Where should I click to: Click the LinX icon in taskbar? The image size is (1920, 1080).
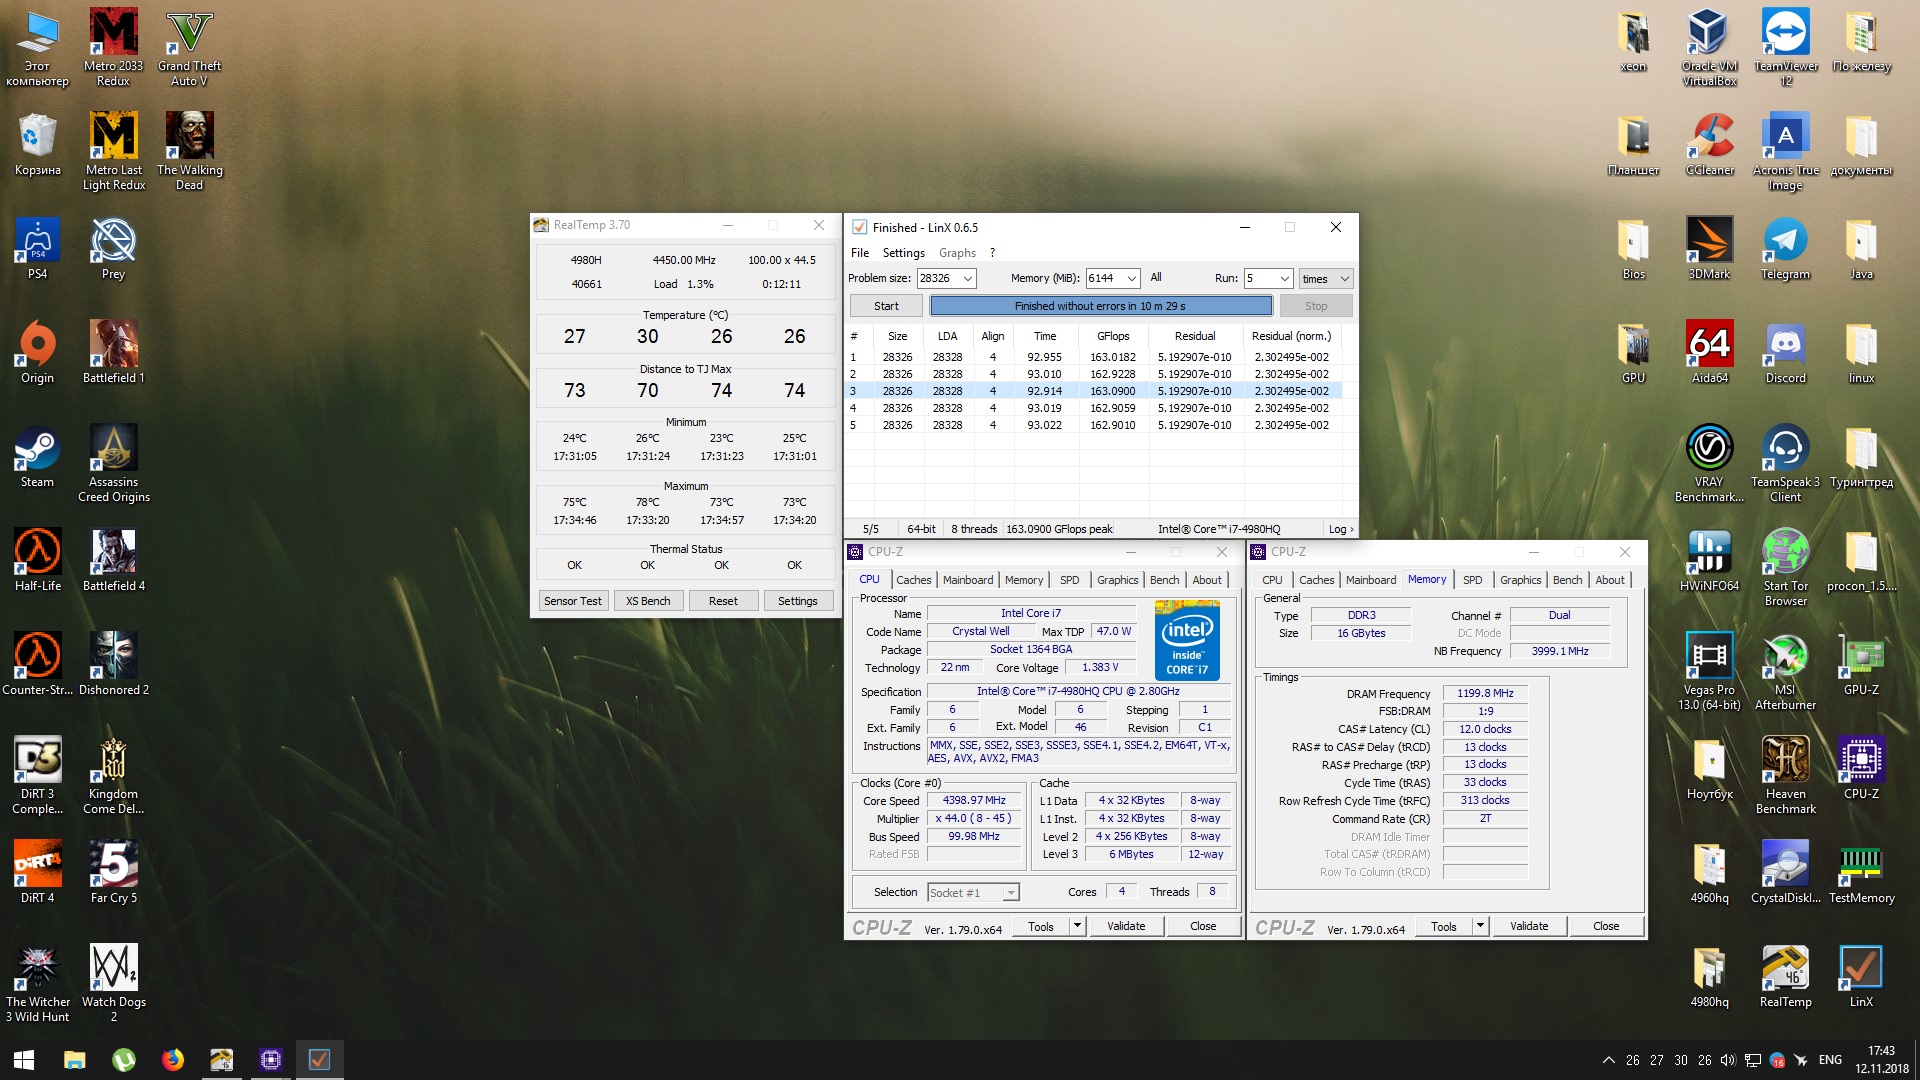[319, 1059]
